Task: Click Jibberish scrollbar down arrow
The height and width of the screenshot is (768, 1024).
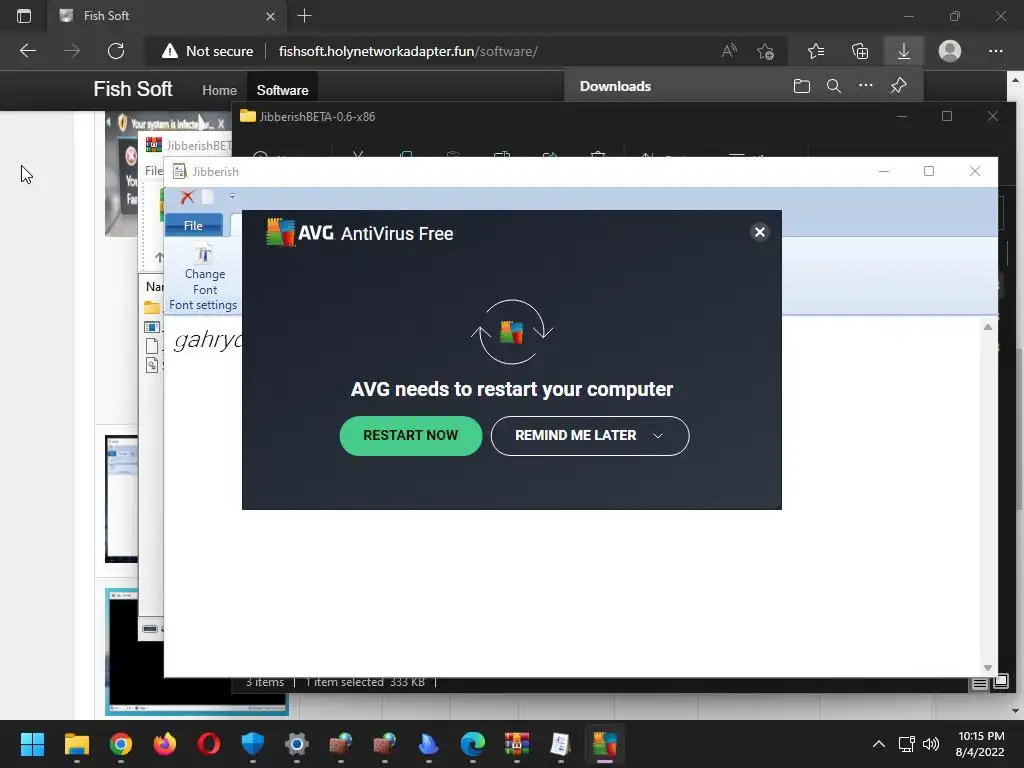Action: pyautogui.click(x=987, y=667)
